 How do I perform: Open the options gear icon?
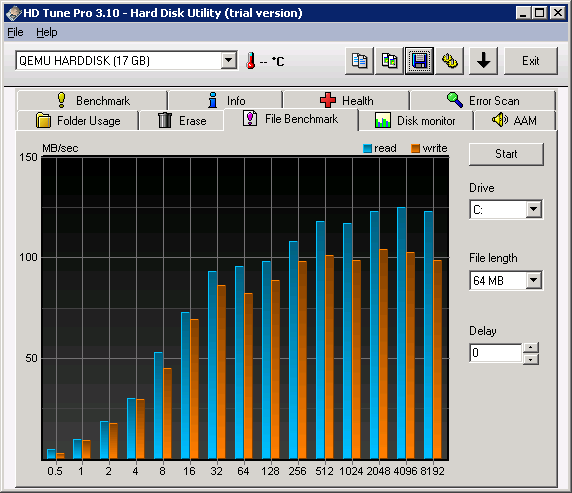click(449, 61)
